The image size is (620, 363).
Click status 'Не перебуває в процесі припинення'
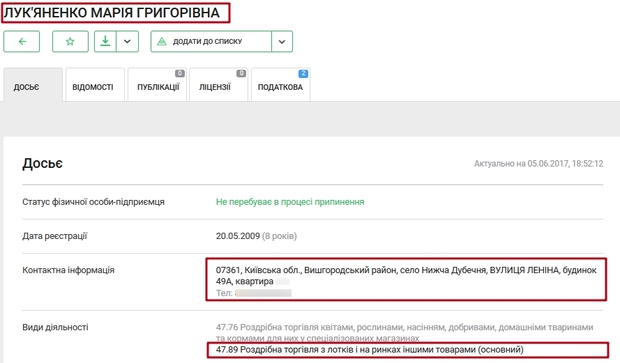point(290,202)
